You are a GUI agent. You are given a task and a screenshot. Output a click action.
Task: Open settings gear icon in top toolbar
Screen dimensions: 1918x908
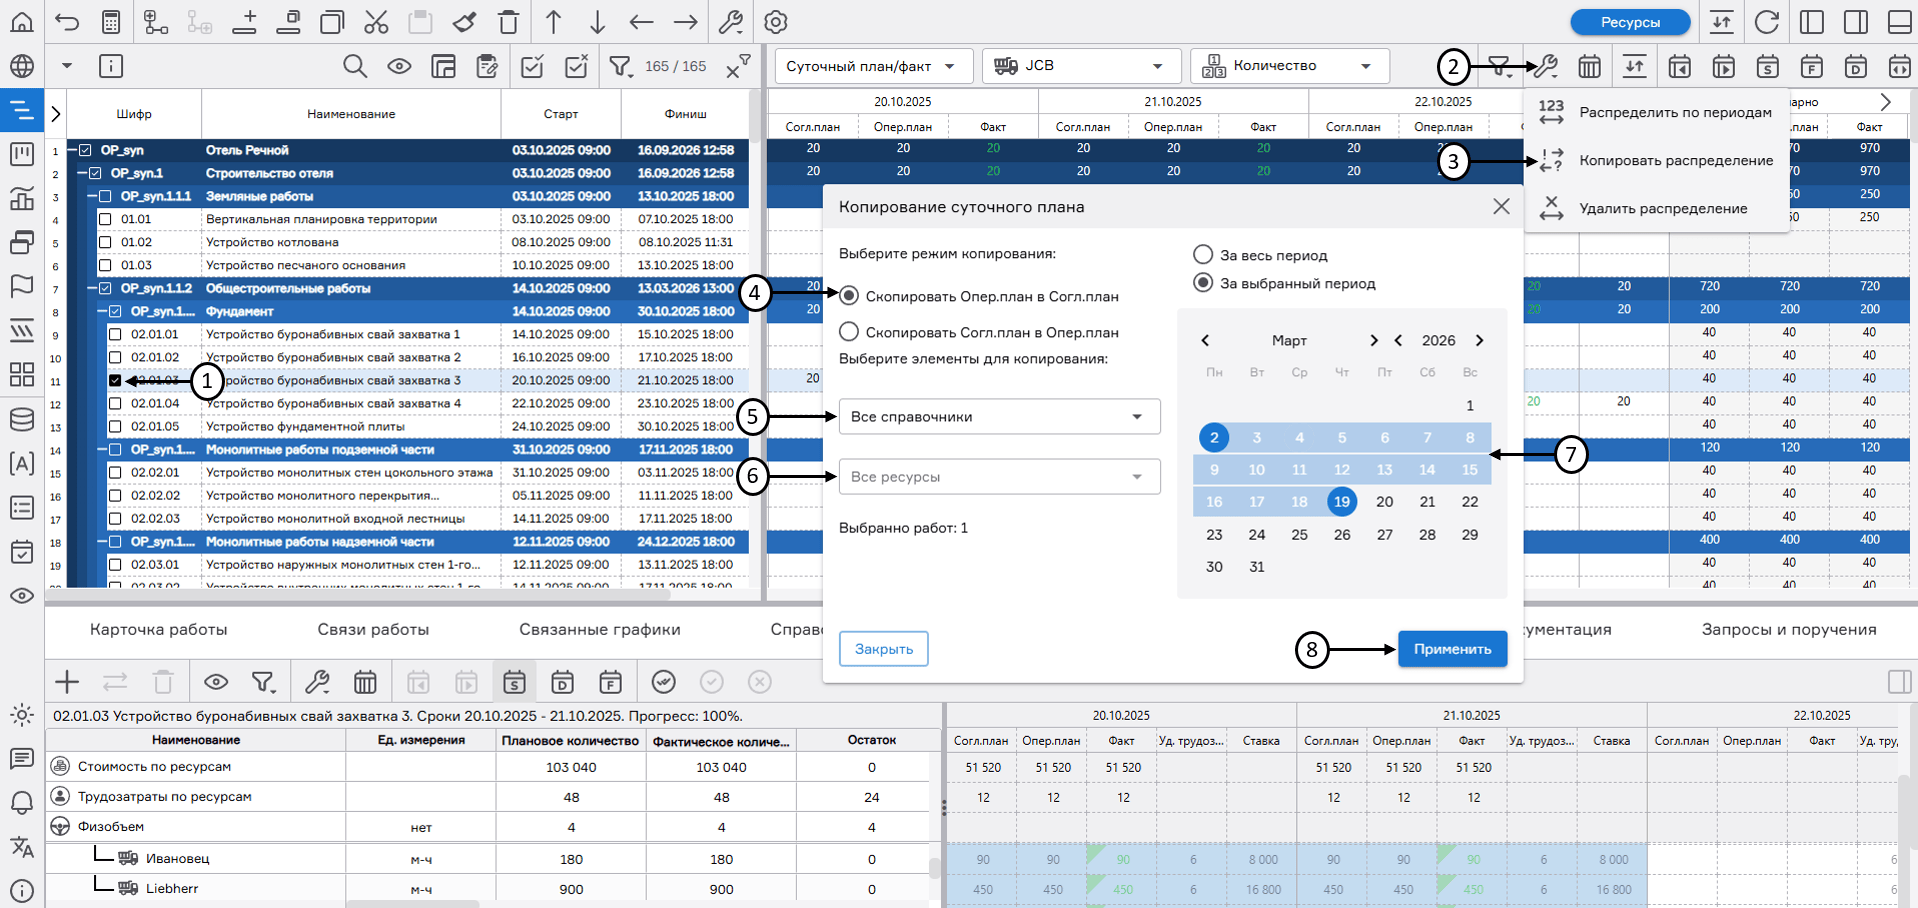[x=775, y=21]
